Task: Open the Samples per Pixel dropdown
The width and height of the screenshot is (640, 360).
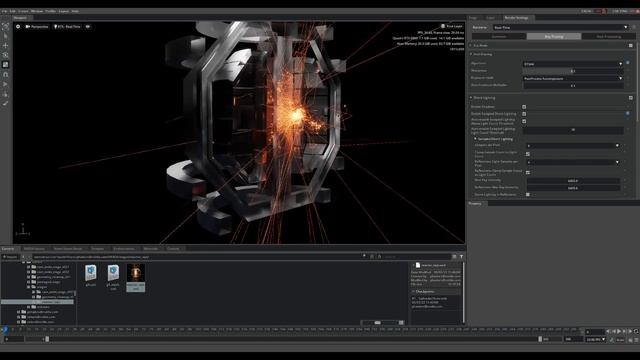Action: click(573, 145)
